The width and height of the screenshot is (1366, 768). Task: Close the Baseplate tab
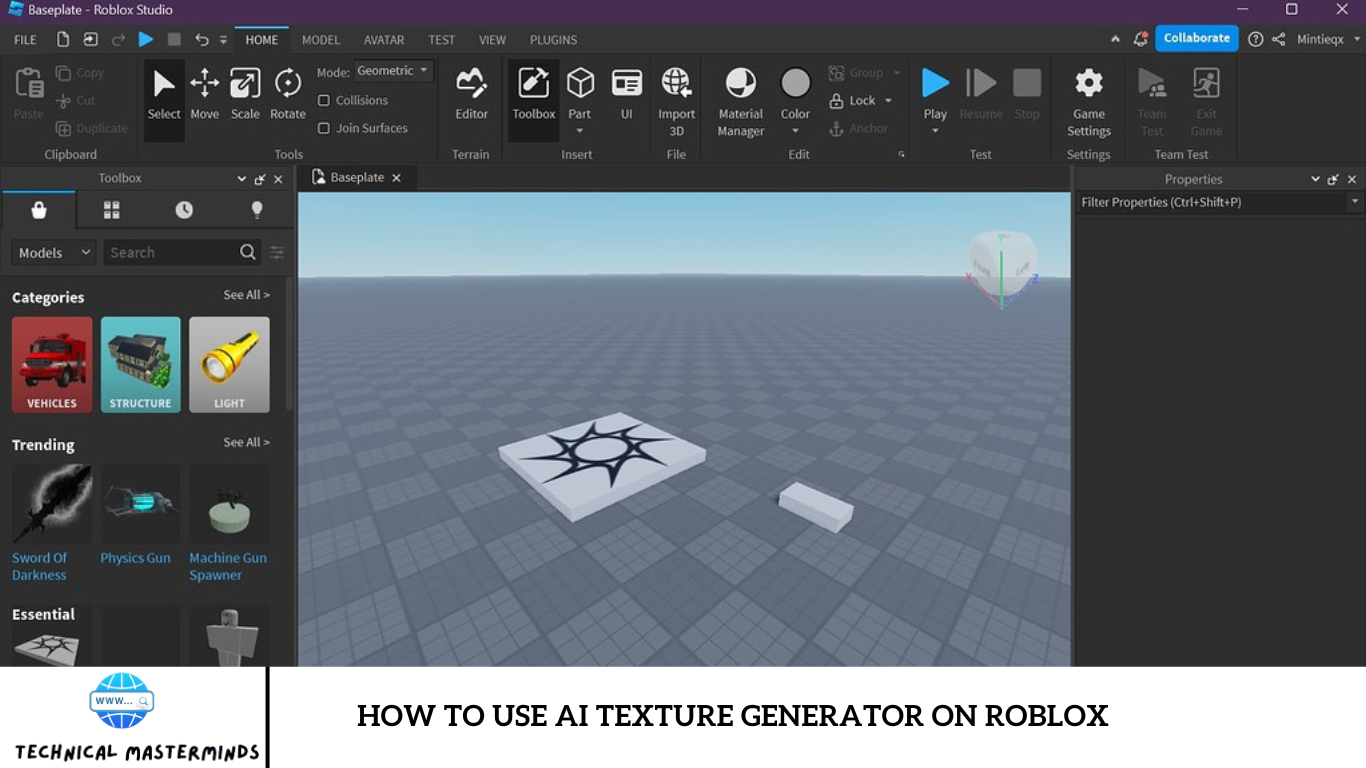[x=396, y=178]
